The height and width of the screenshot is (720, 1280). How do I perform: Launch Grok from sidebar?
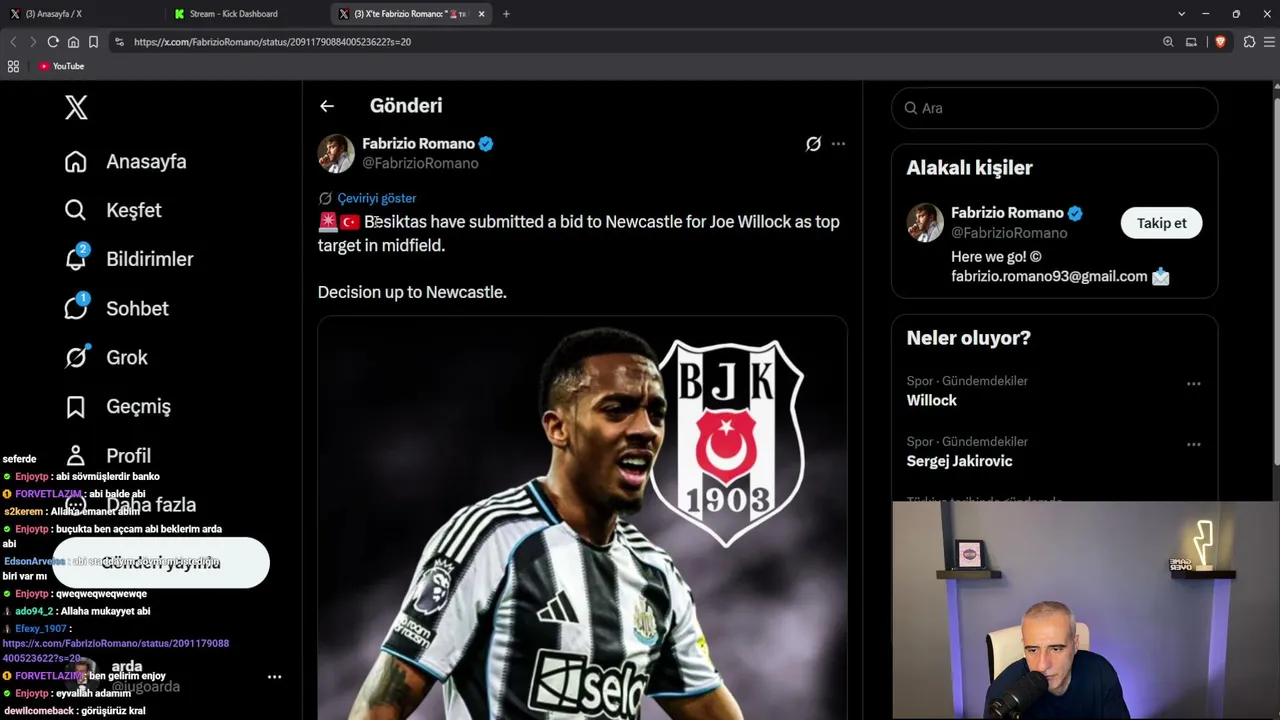106,357
